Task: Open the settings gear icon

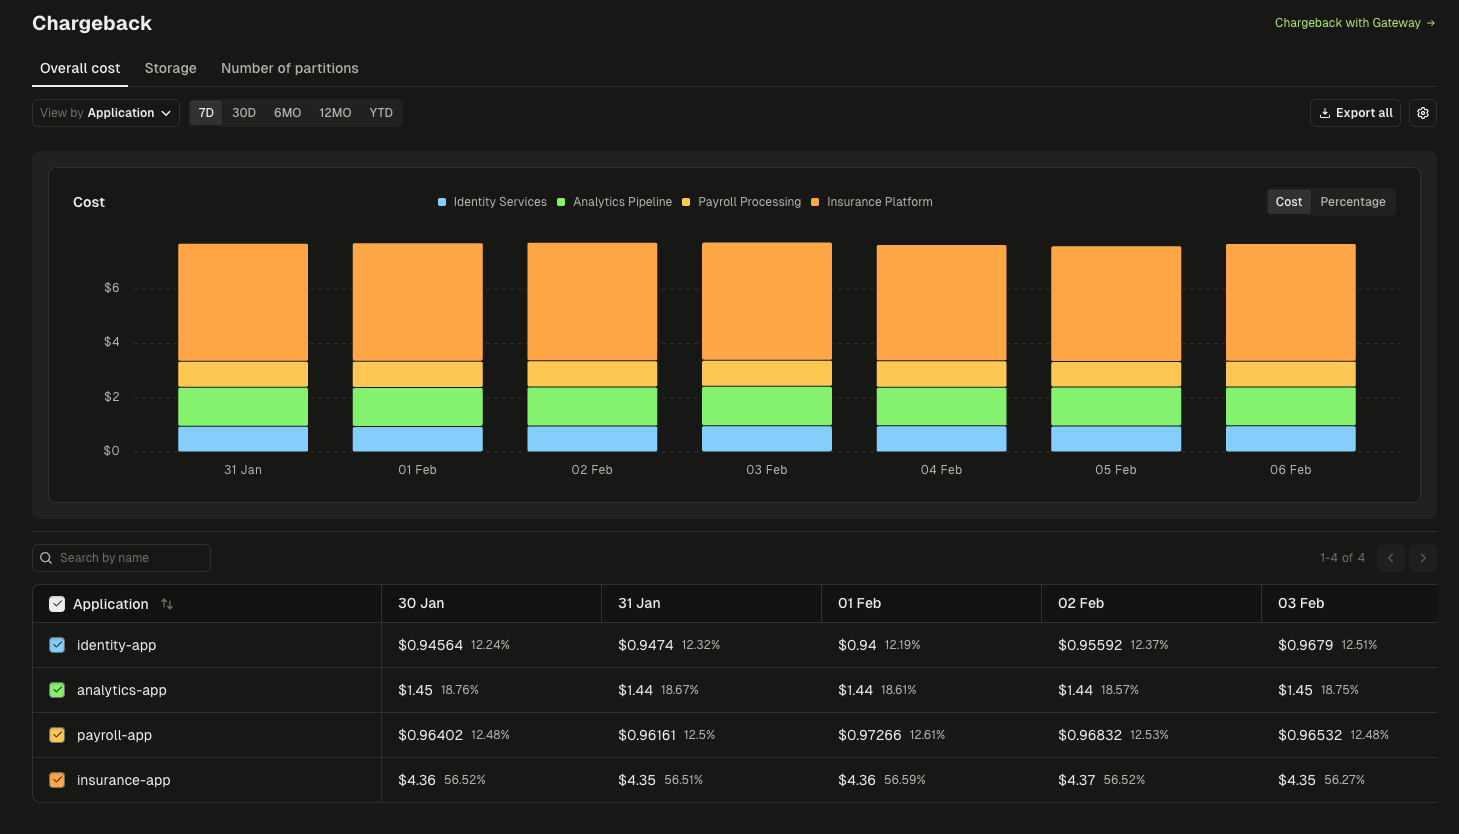Action: point(1422,112)
